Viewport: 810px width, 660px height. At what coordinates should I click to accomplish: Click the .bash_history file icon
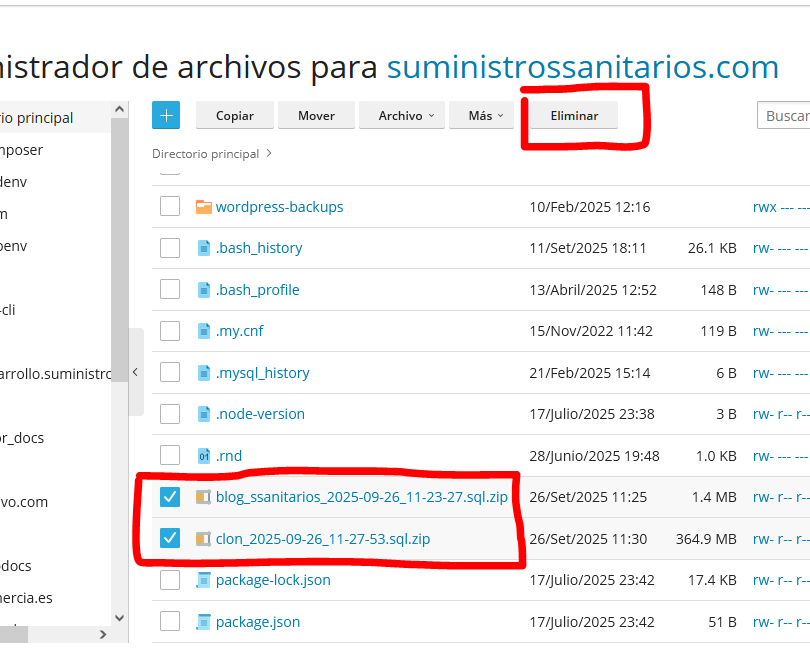[204, 248]
